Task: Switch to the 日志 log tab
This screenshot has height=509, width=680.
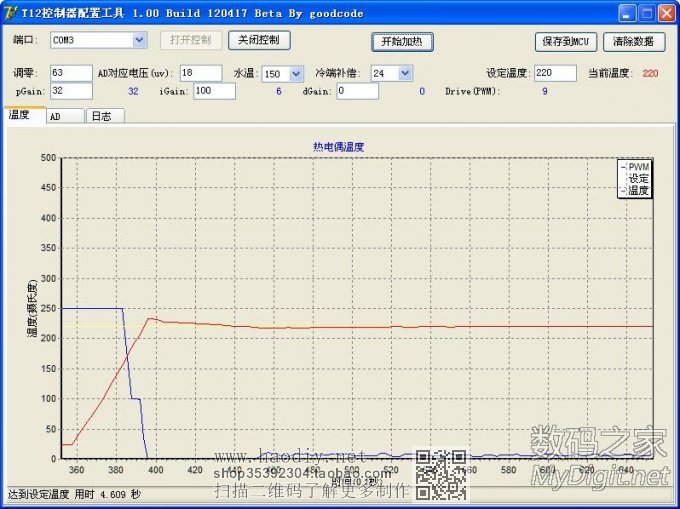Action: pos(101,116)
